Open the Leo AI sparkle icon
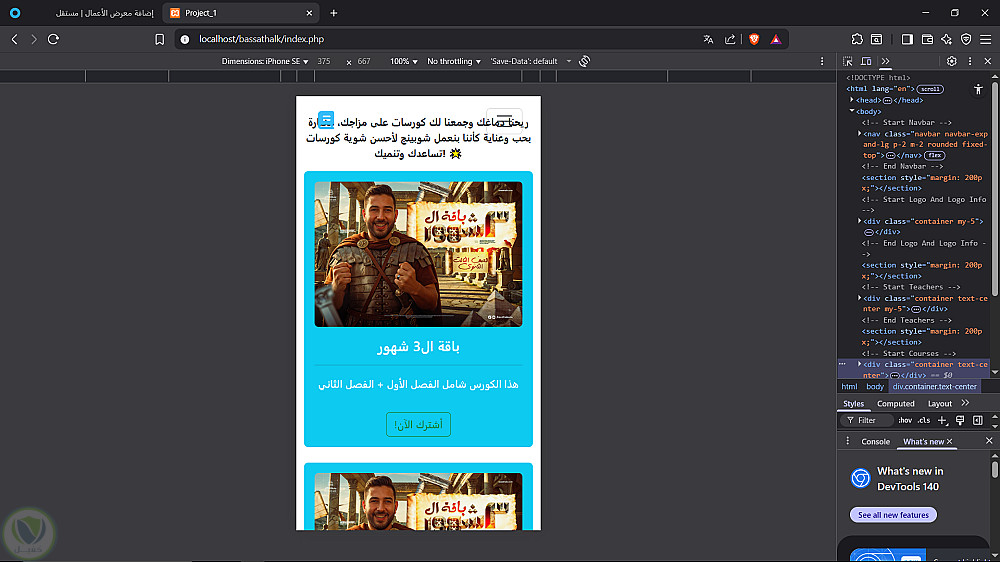 tap(946, 39)
